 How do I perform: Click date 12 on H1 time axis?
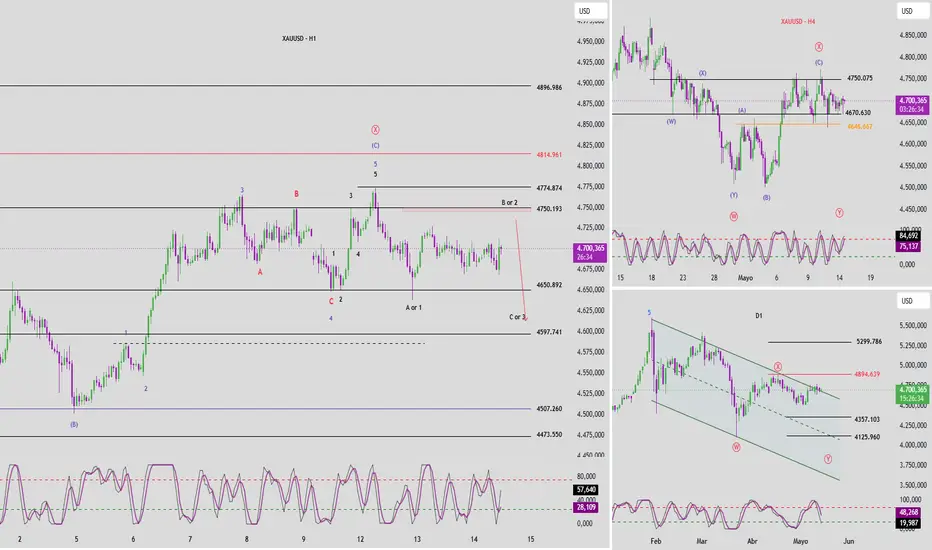point(360,539)
